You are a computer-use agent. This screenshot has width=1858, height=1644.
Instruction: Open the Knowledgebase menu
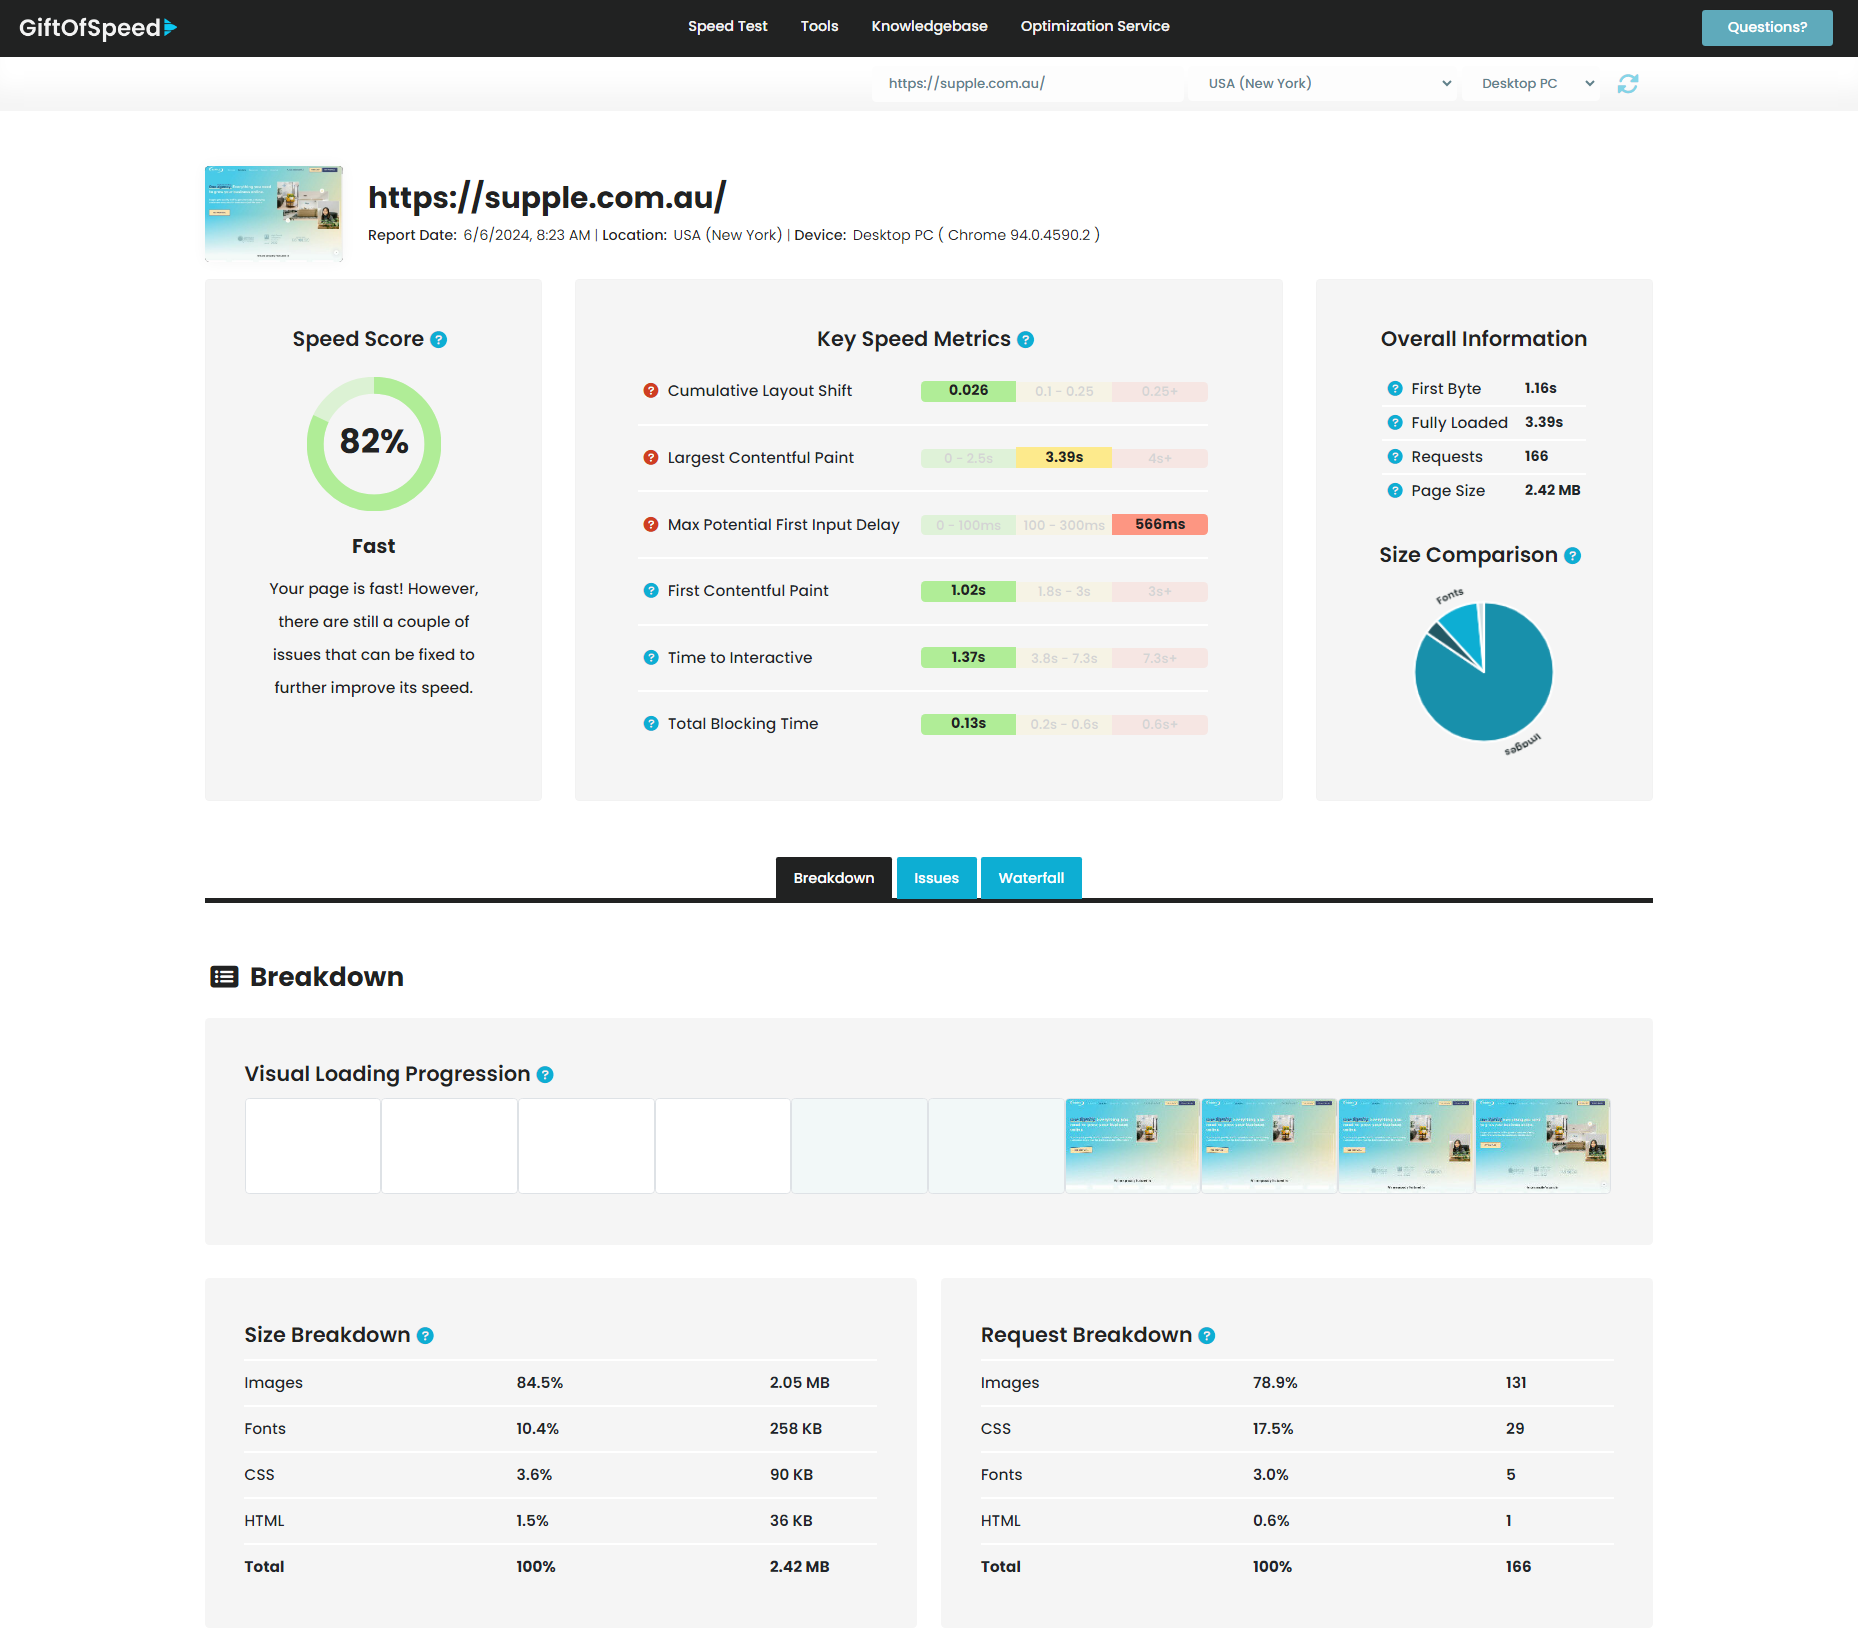(x=929, y=27)
